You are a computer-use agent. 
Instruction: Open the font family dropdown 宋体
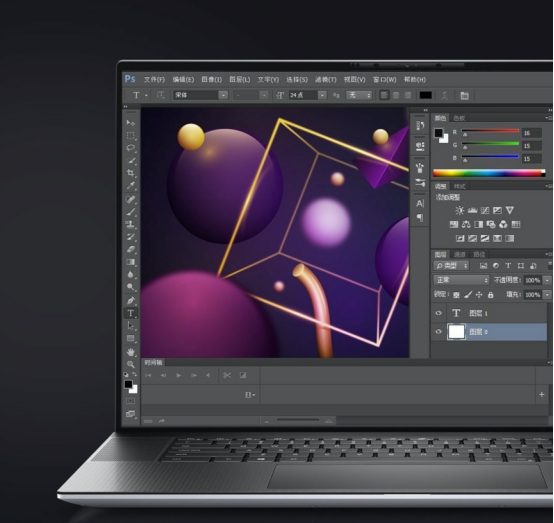(x=200, y=95)
